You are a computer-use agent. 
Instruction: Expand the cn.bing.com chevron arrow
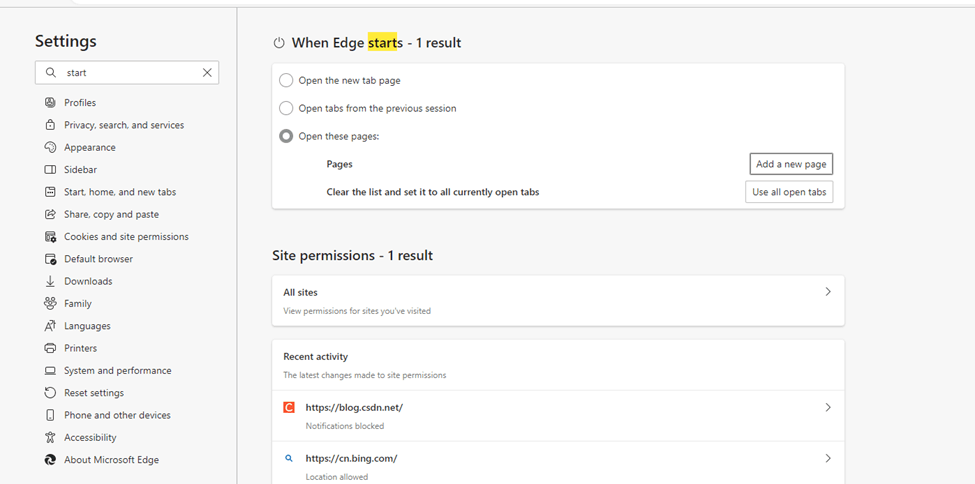pyautogui.click(x=828, y=458)
